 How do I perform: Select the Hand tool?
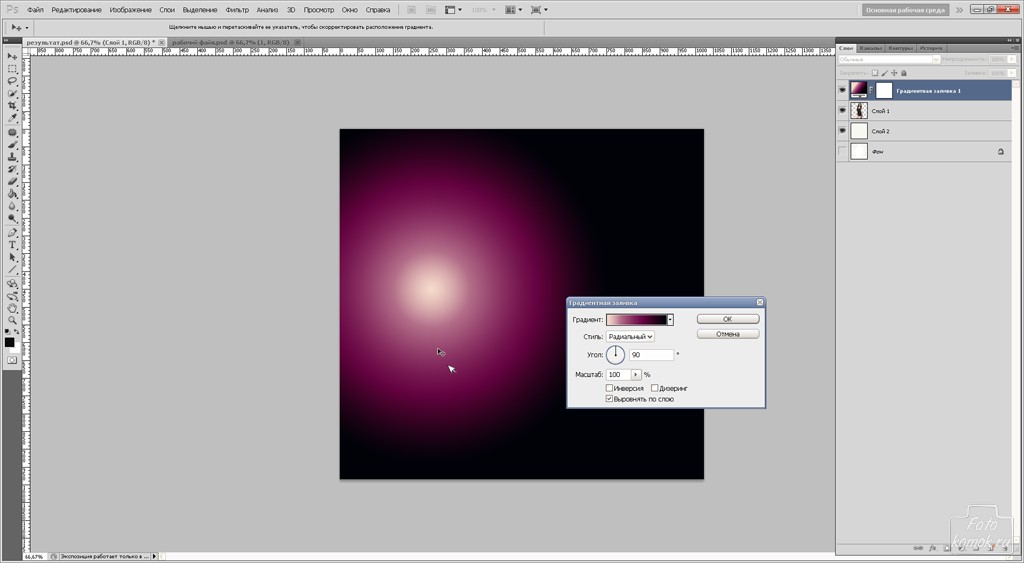coord(12,308)
